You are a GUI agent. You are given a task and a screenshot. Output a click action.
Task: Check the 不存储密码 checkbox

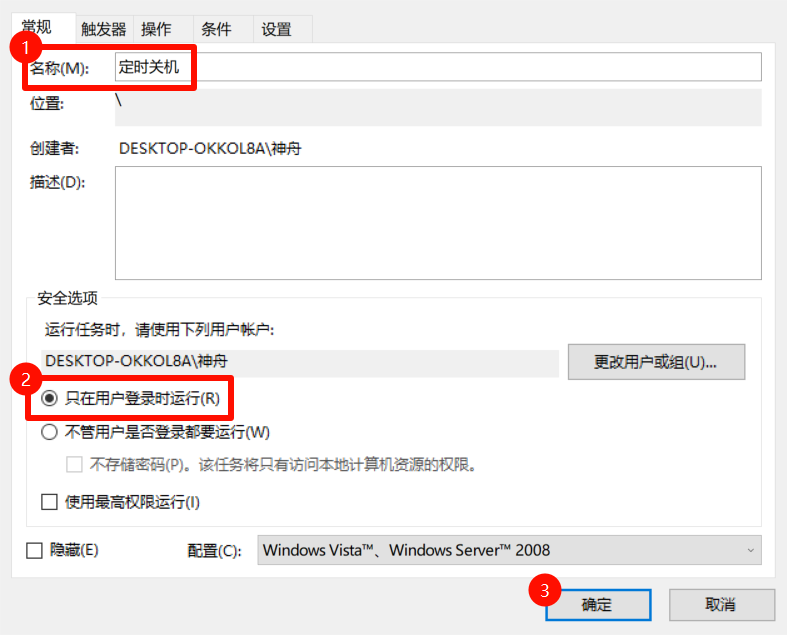coord(74,465)
